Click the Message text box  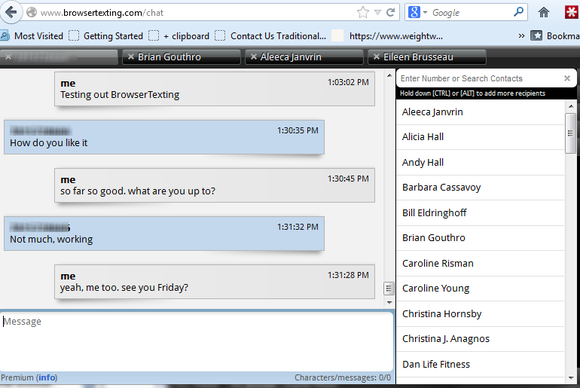[x=197, y=341]
